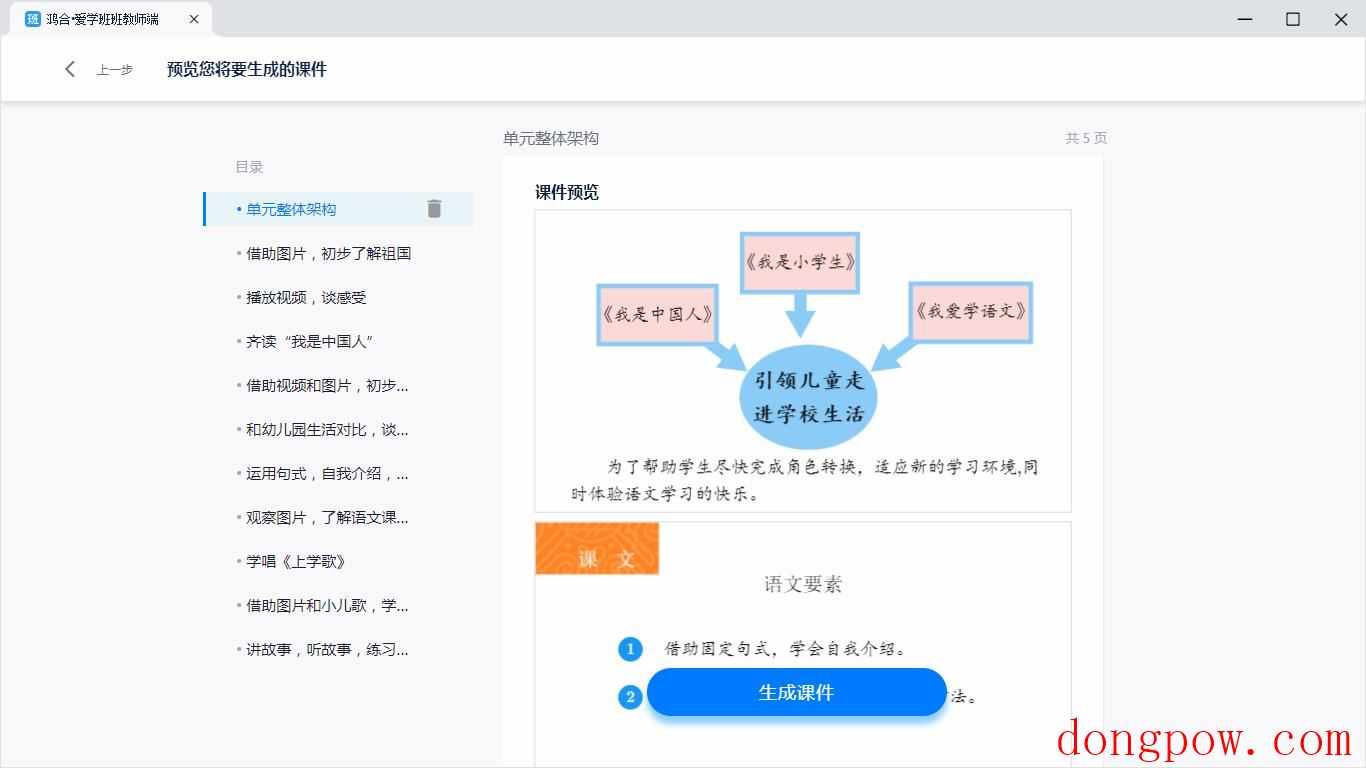Viewport: 1366px width, 768px height.
Task: Minimize the application window
Action: (x=1245, y=19)
